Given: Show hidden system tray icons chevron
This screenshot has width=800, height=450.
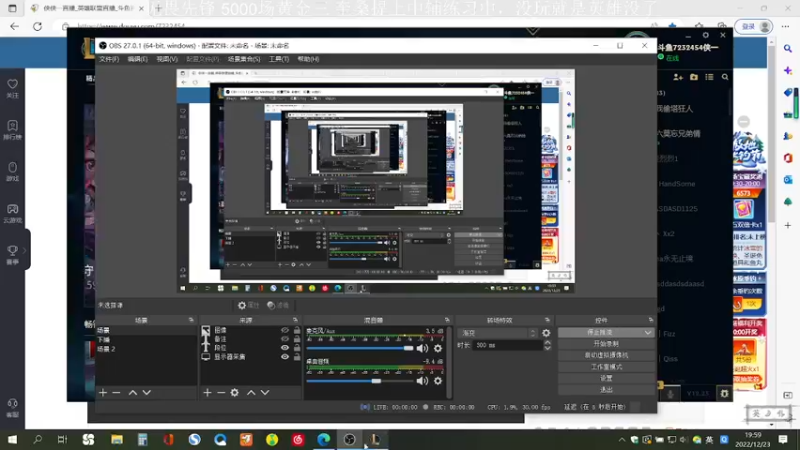Looking at the screenshot, I should [621, 439].
